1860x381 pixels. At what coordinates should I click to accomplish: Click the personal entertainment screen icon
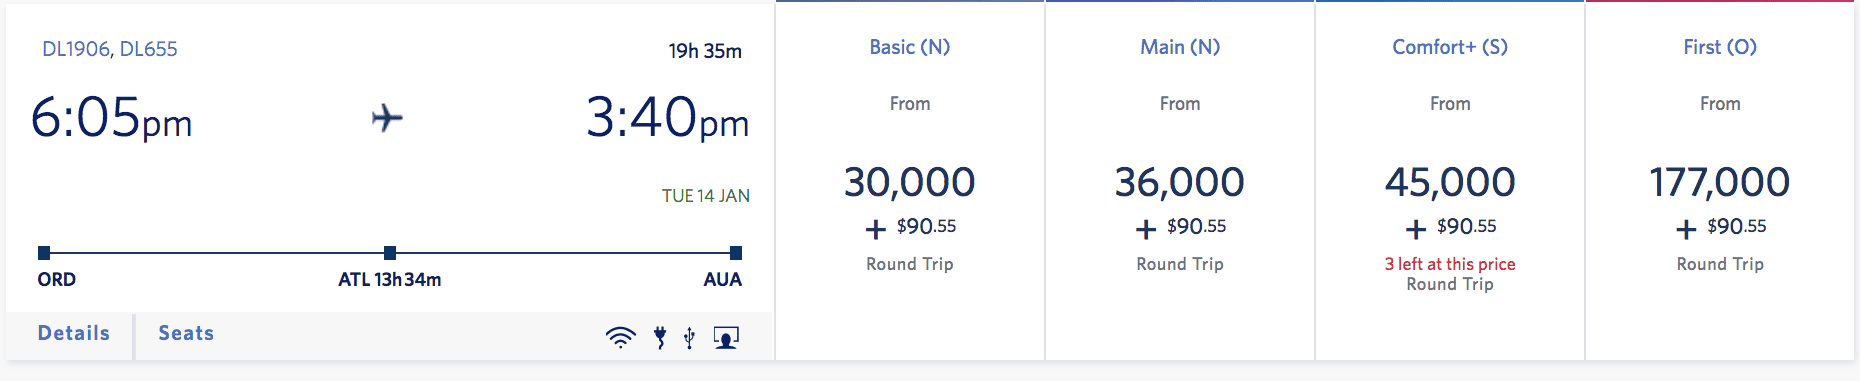pos(726,337)
